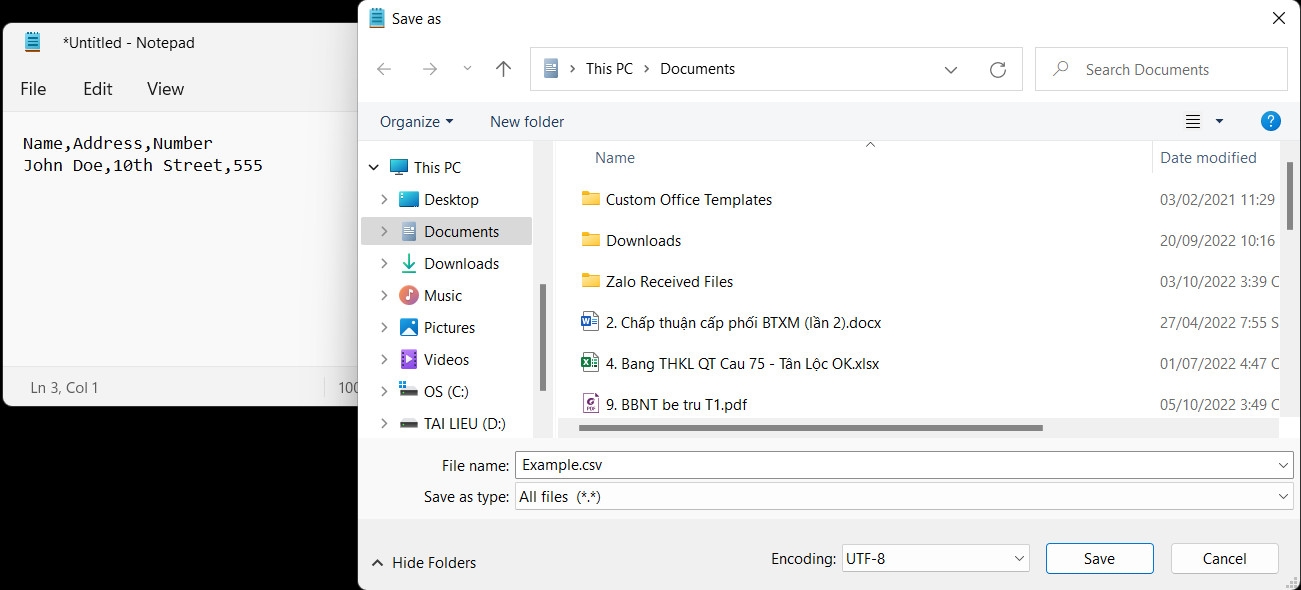This screenshot has width=1301, height=590.
Task: Open the Encoding UTF-8 dropdown
Action: (x=935, y=558)
